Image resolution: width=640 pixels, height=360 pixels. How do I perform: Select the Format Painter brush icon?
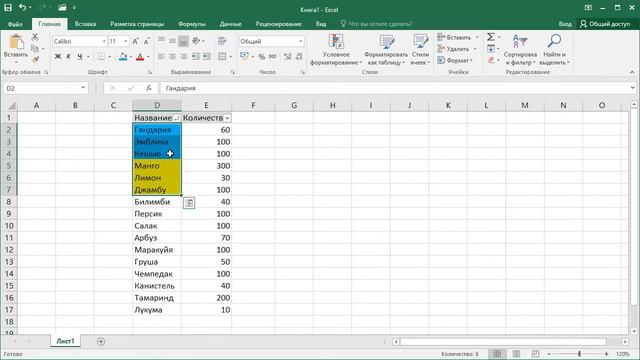point(35,60)
